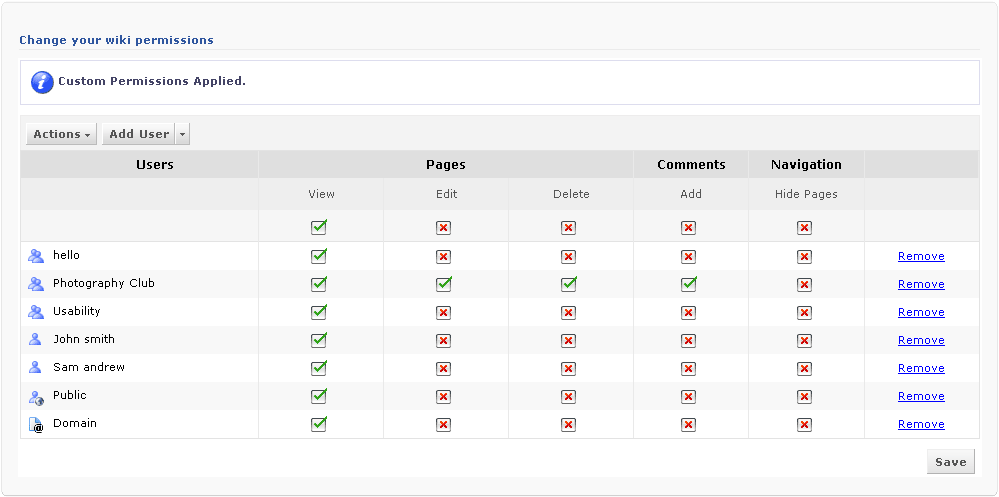This screenshot has width=999, height=497.
Task: Click the group icon beside hello
Action: [36, 256]
